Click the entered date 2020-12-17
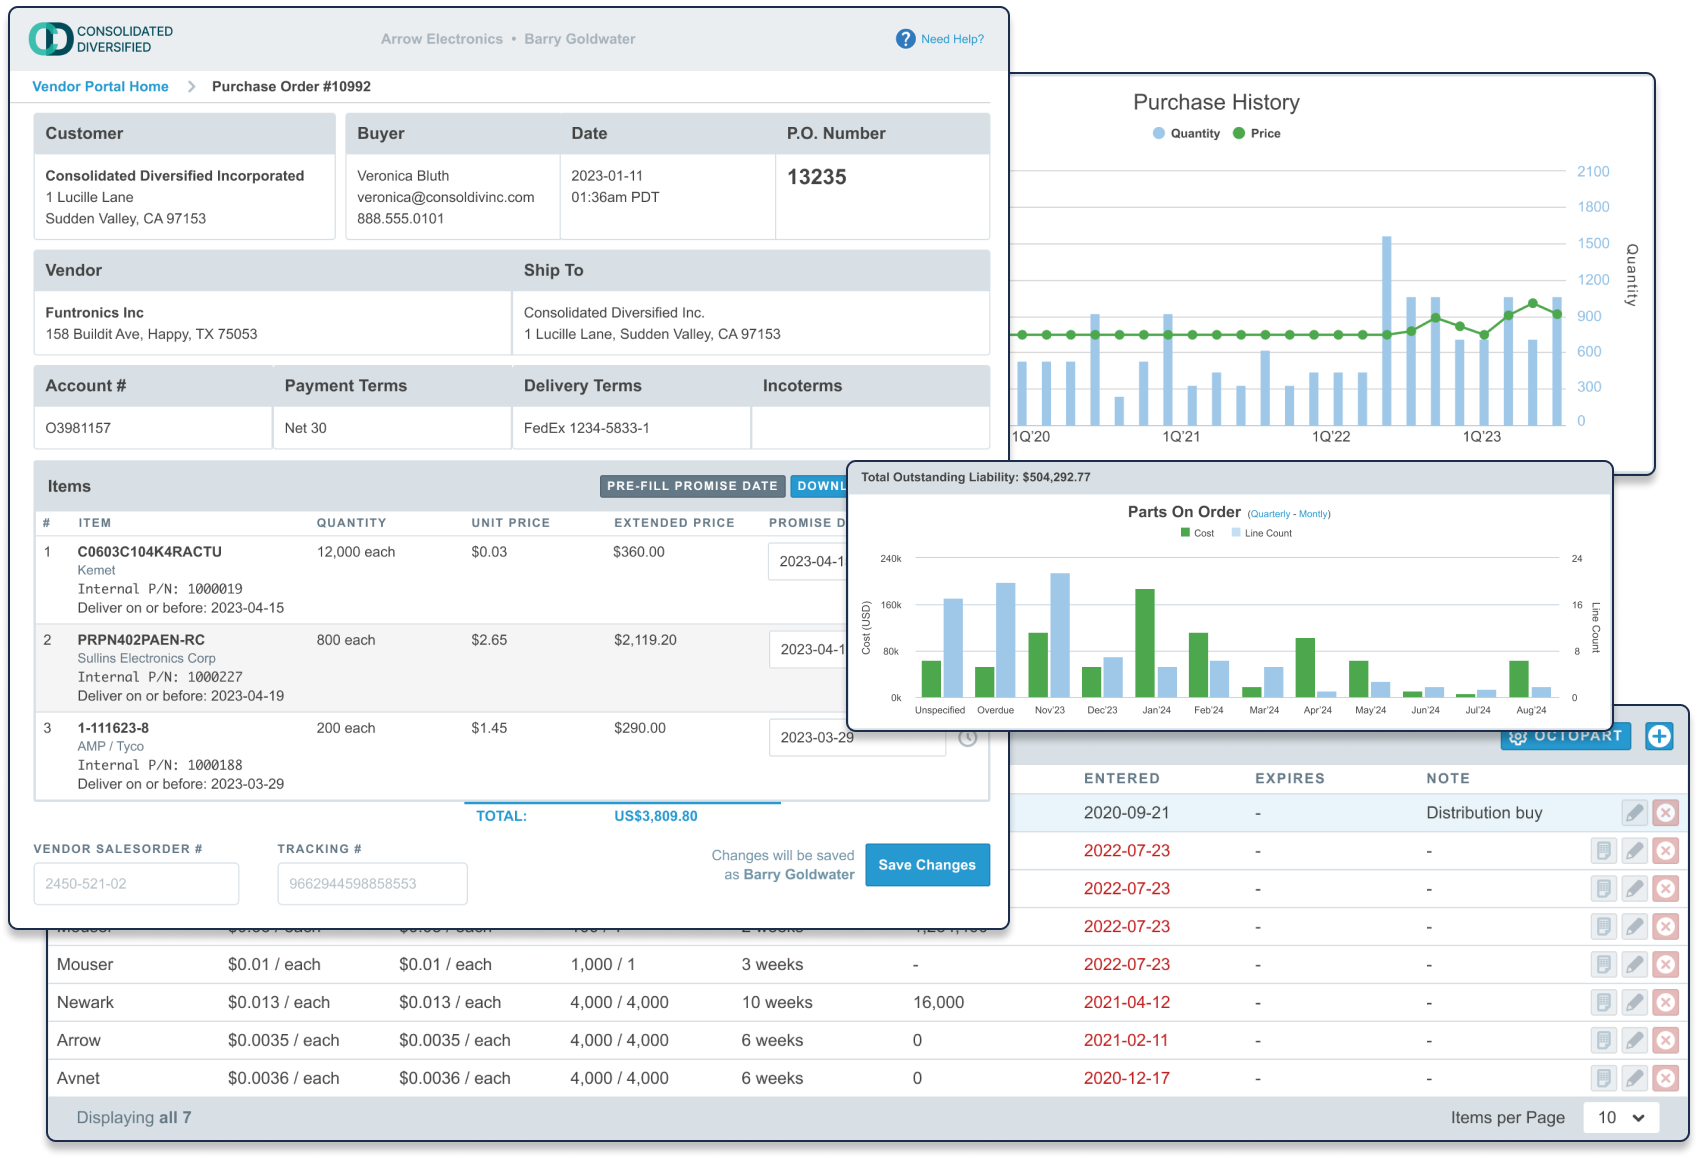Image resolution: width=1700 pixels, height=1160 pixels. (x=1127, y=1079)
